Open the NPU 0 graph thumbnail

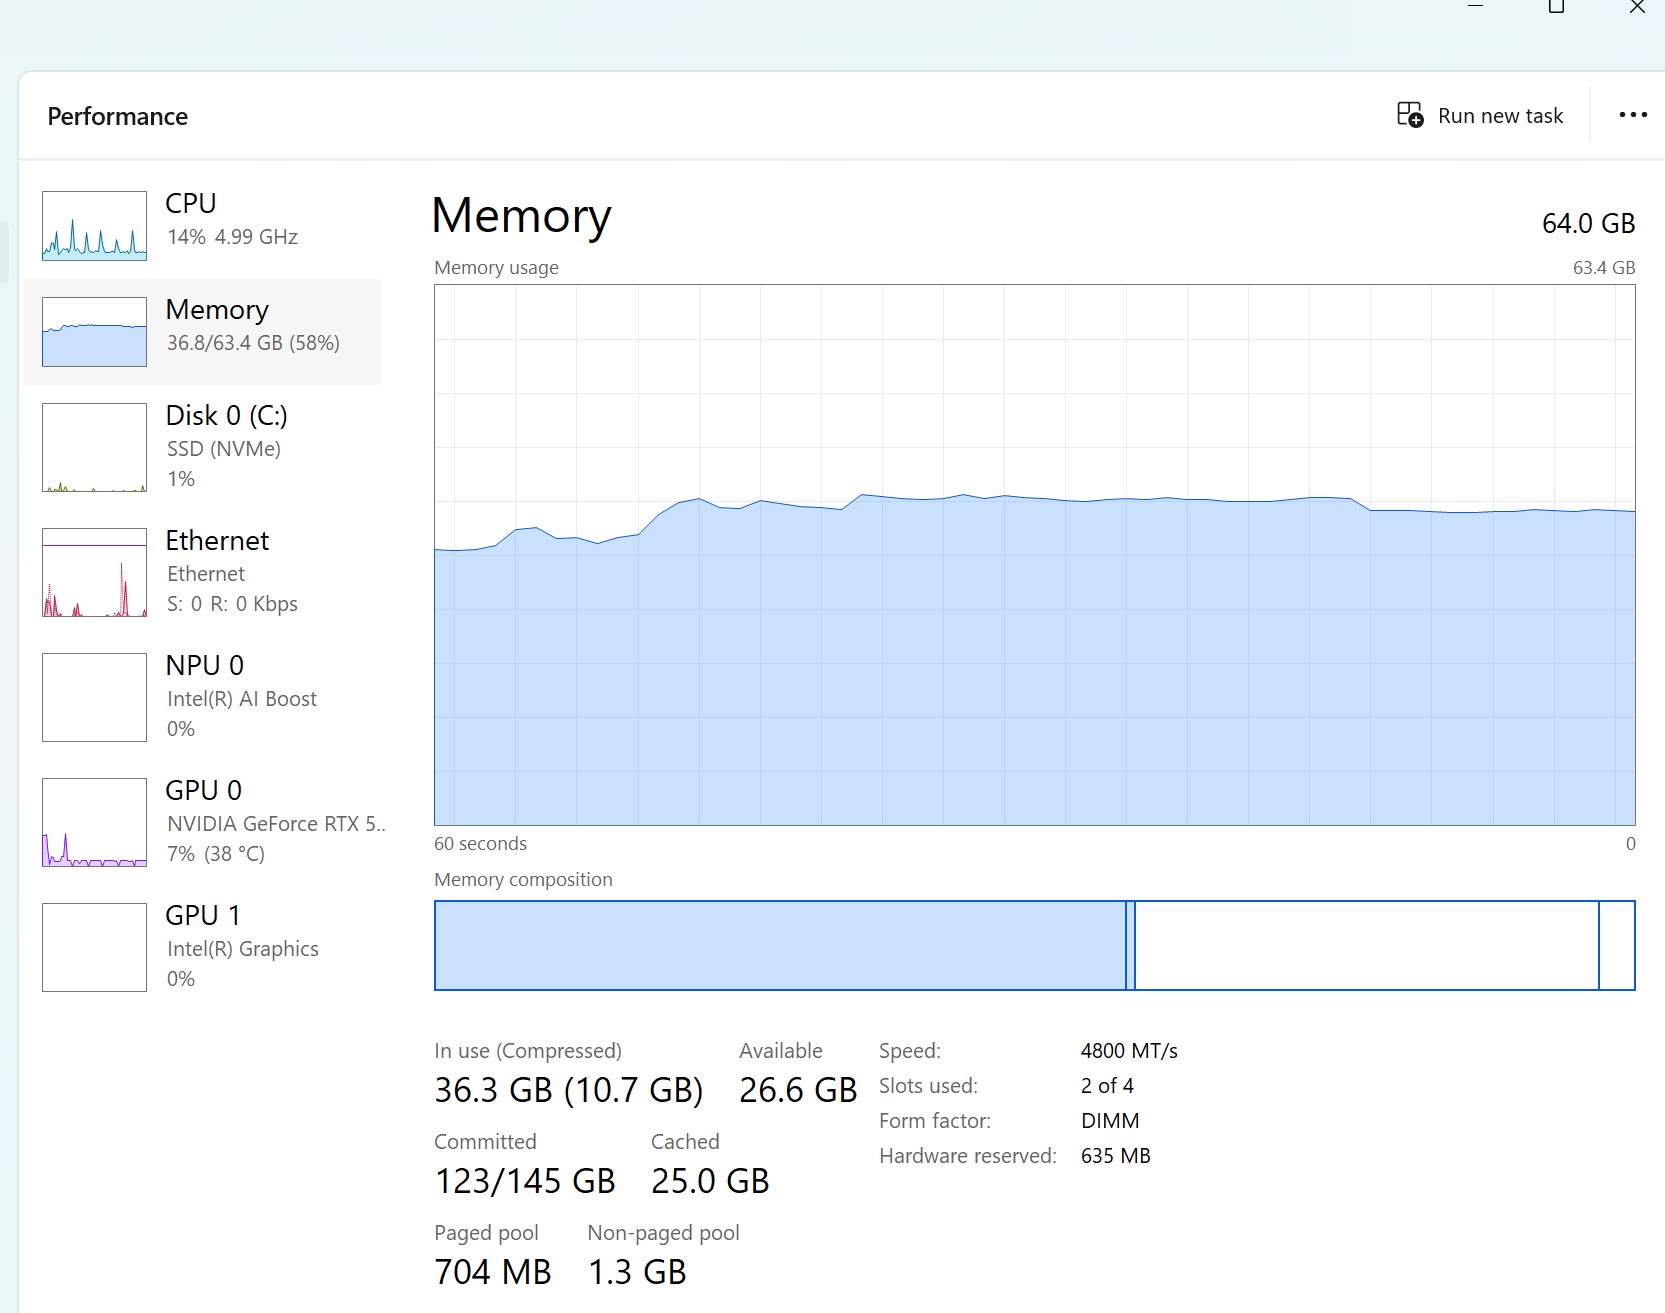click(94, 697)
